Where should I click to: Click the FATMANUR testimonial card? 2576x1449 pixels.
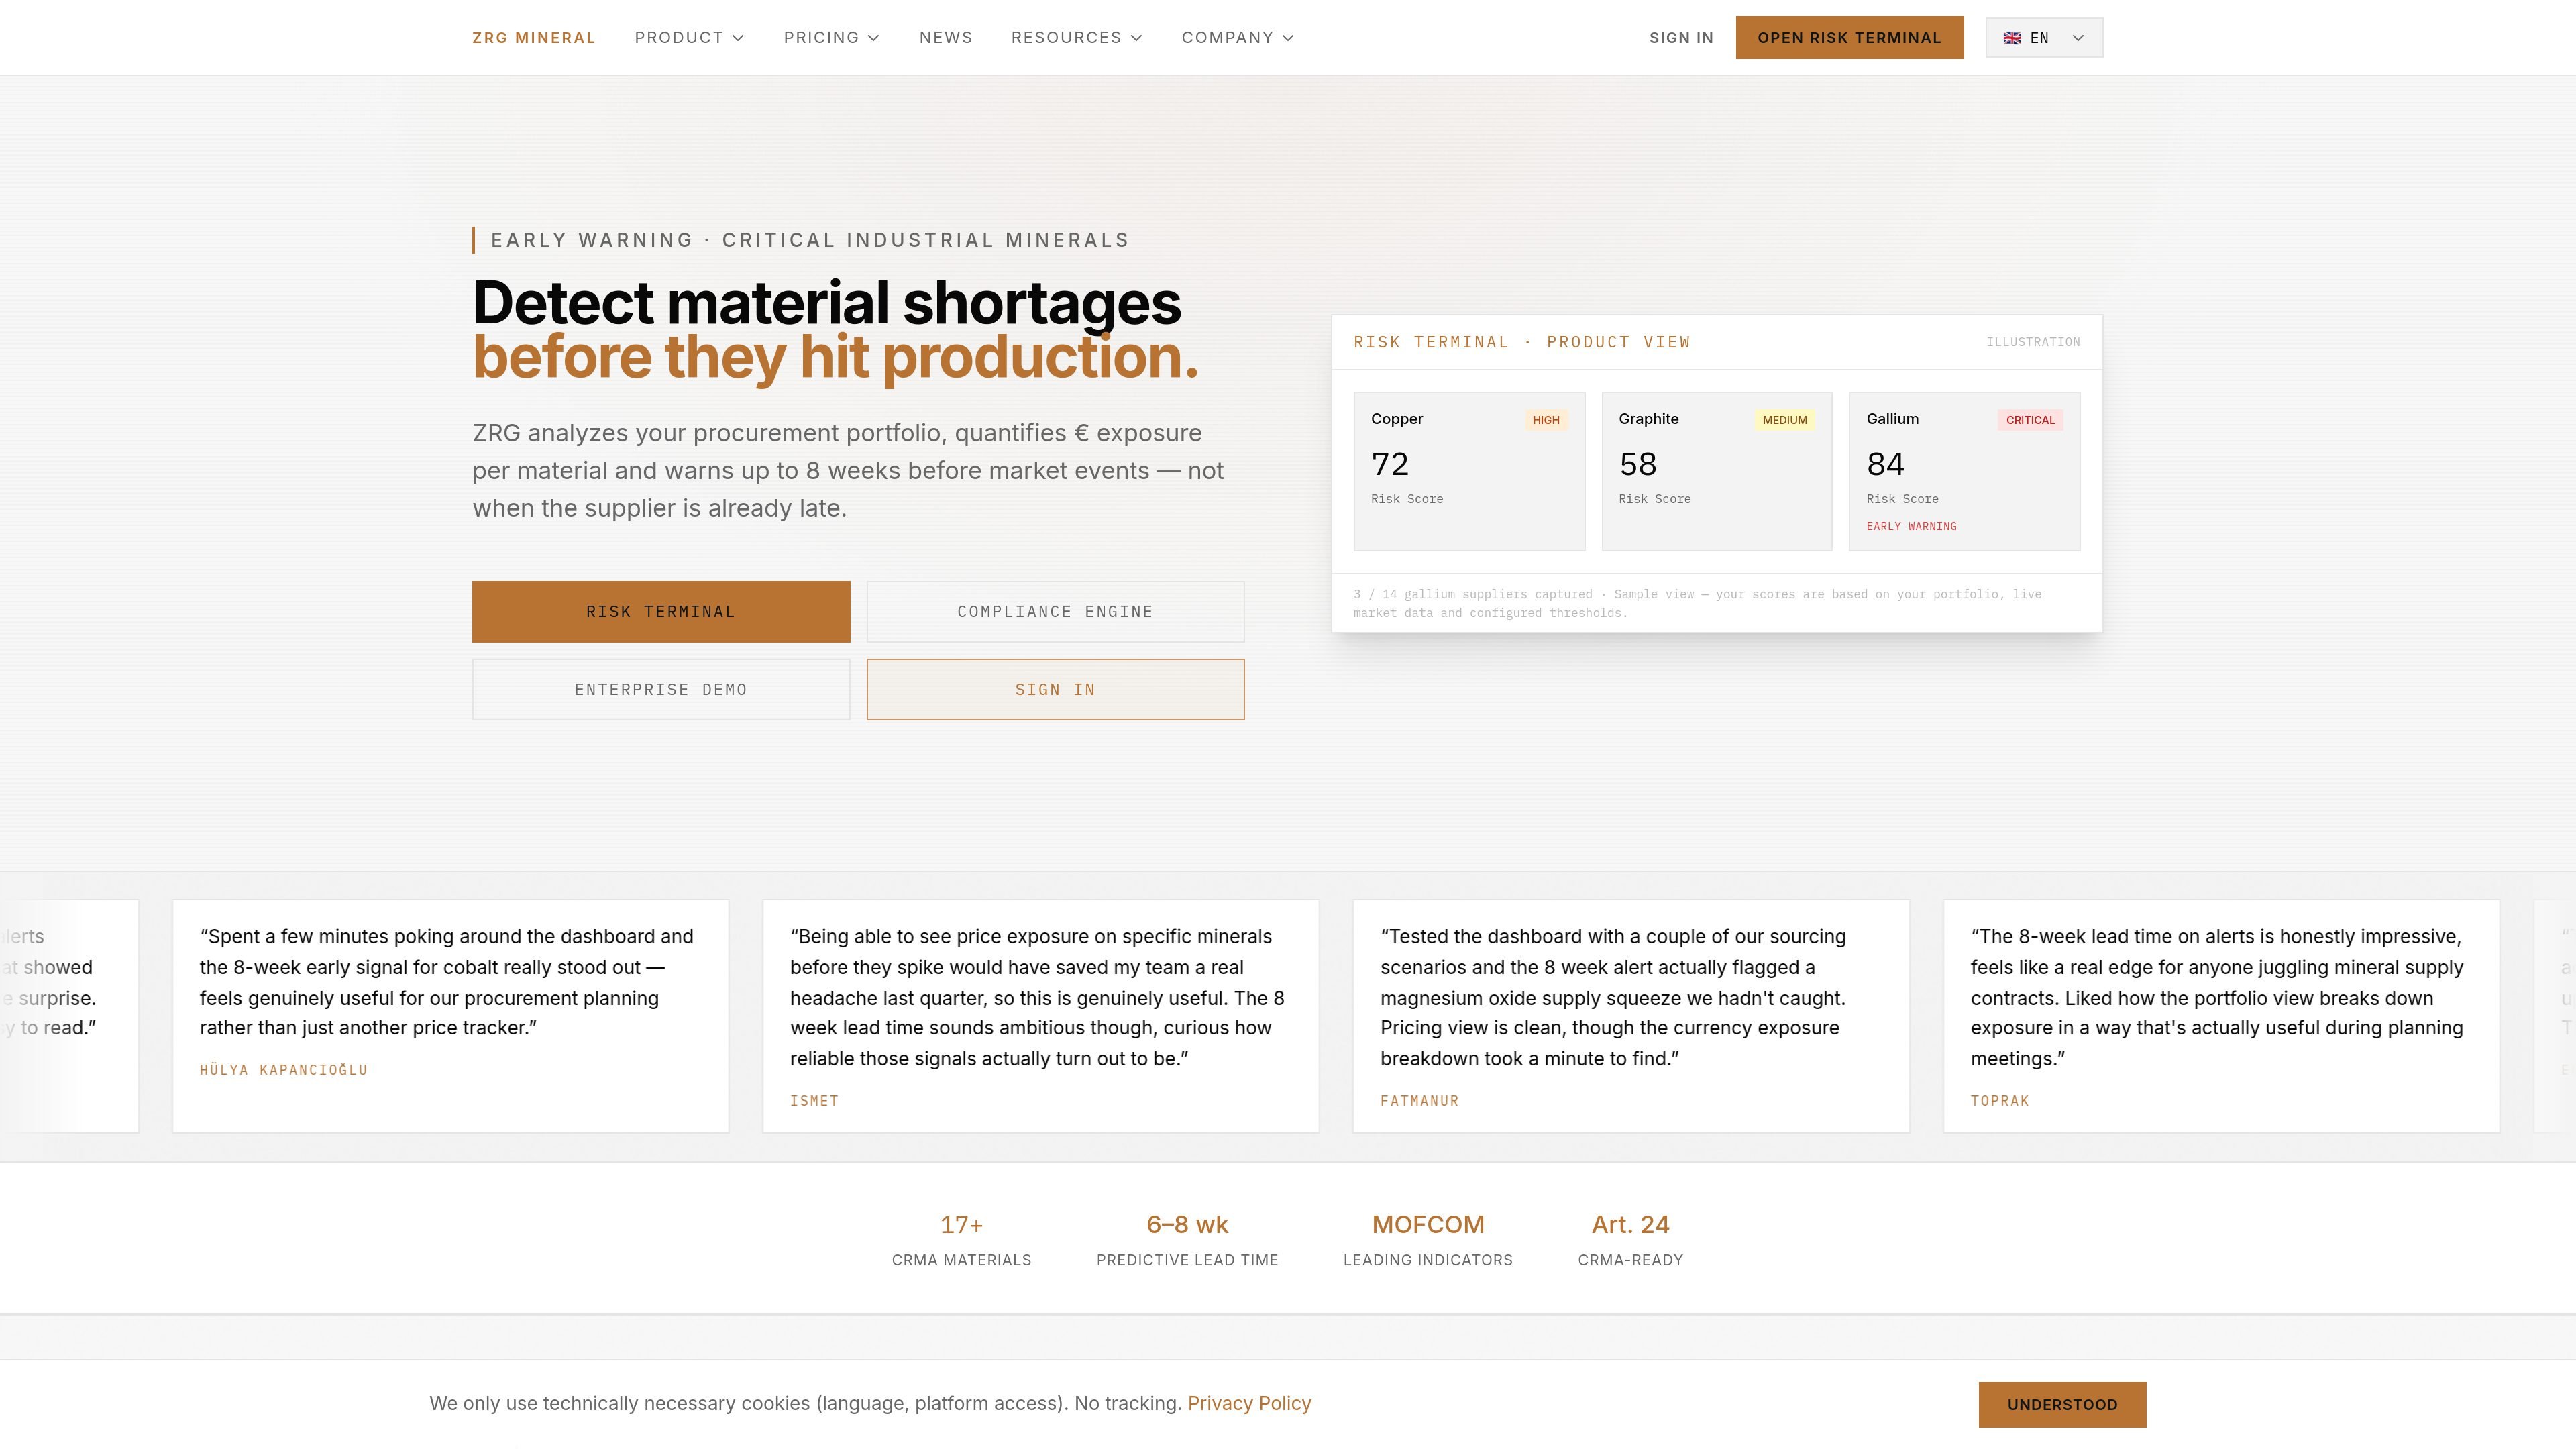[1631, 1016]
